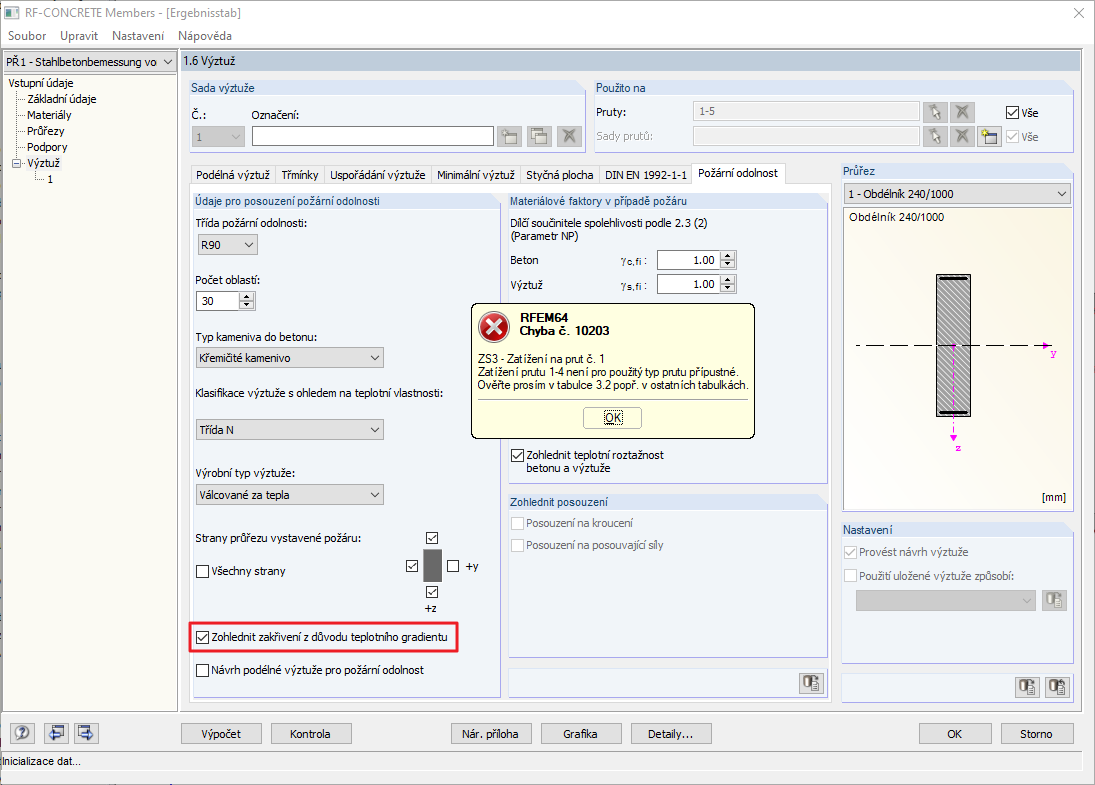The width and height of the screenshot is (1095, 785).
Task: Click the Kontrola button
Action: click(310, 734)
